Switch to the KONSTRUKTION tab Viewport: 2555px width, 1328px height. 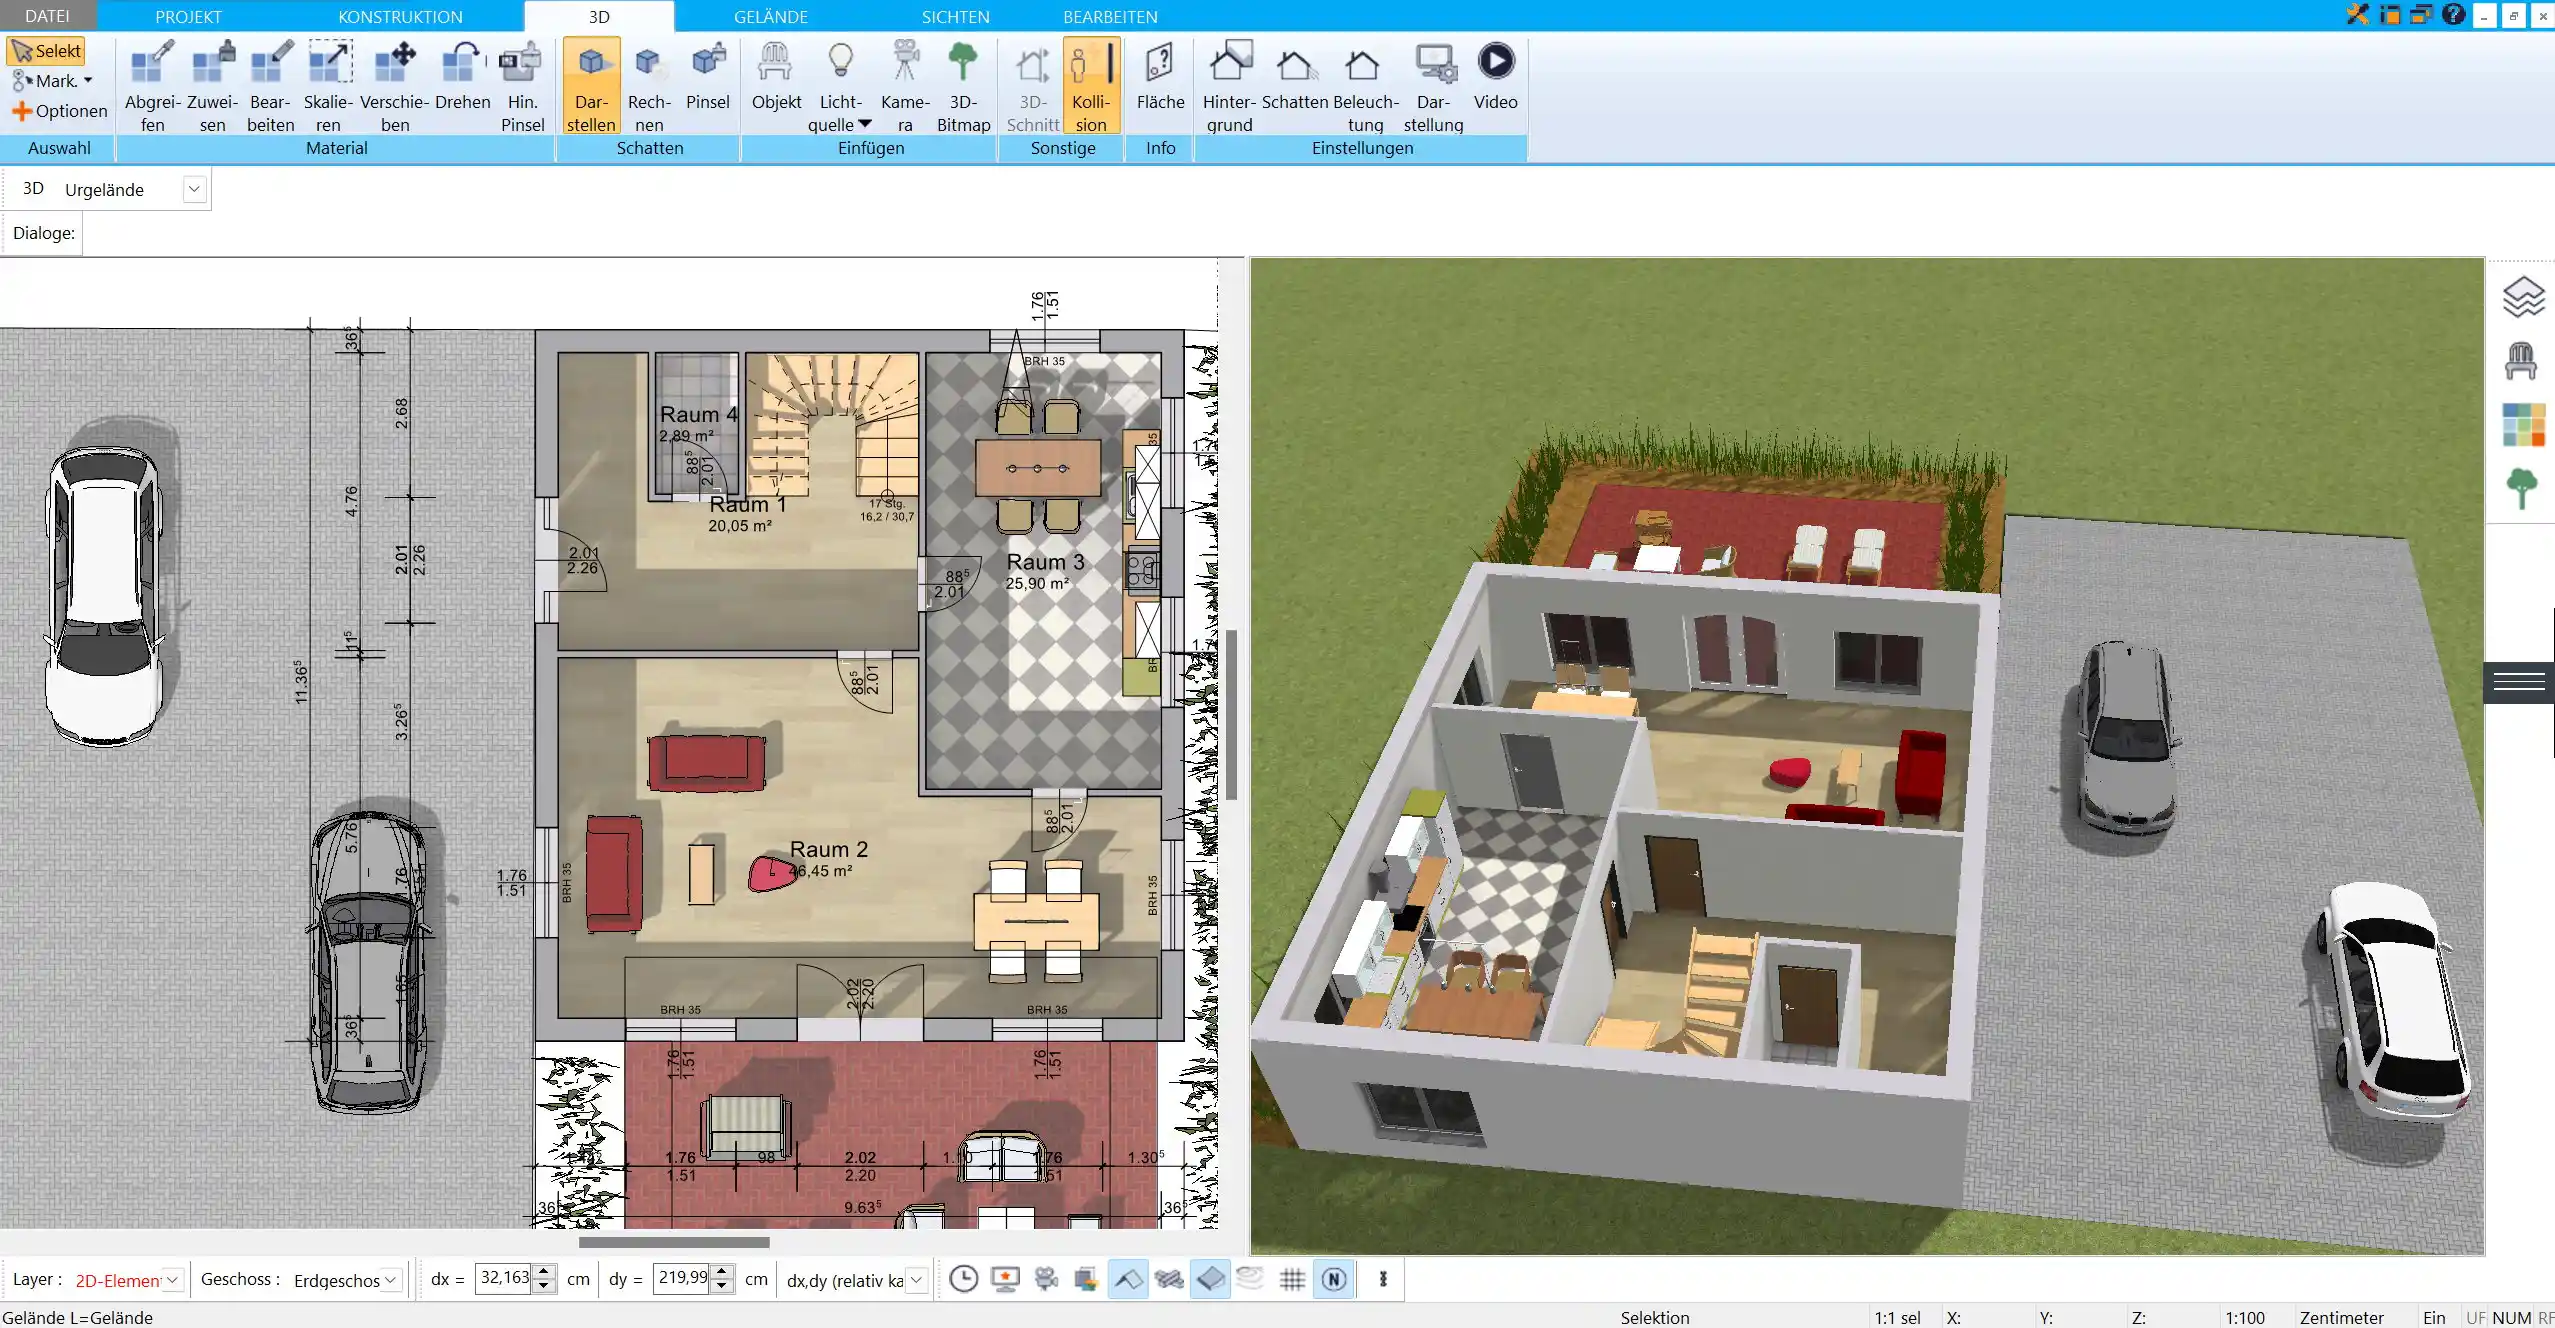point(400,16)
